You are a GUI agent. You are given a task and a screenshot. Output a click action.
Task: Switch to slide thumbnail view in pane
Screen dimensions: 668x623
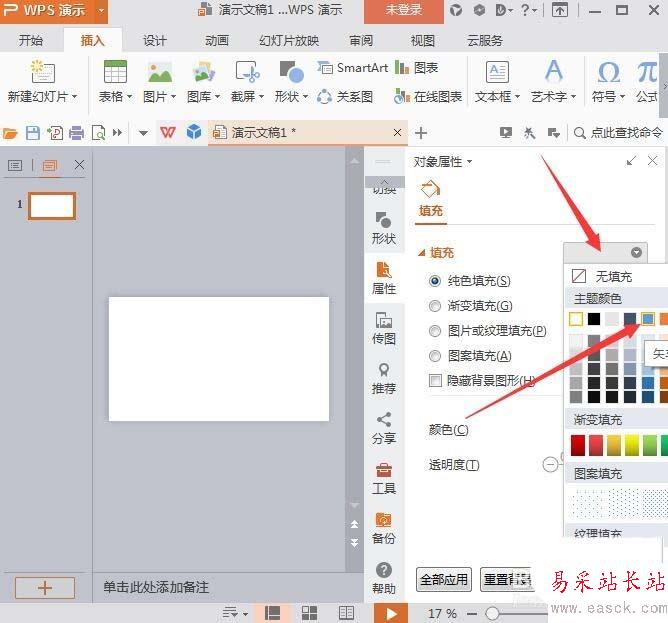coord(50,165)
